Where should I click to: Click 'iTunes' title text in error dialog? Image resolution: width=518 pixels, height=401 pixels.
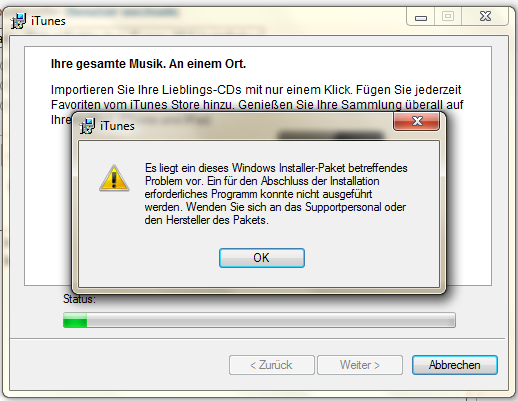117,126
